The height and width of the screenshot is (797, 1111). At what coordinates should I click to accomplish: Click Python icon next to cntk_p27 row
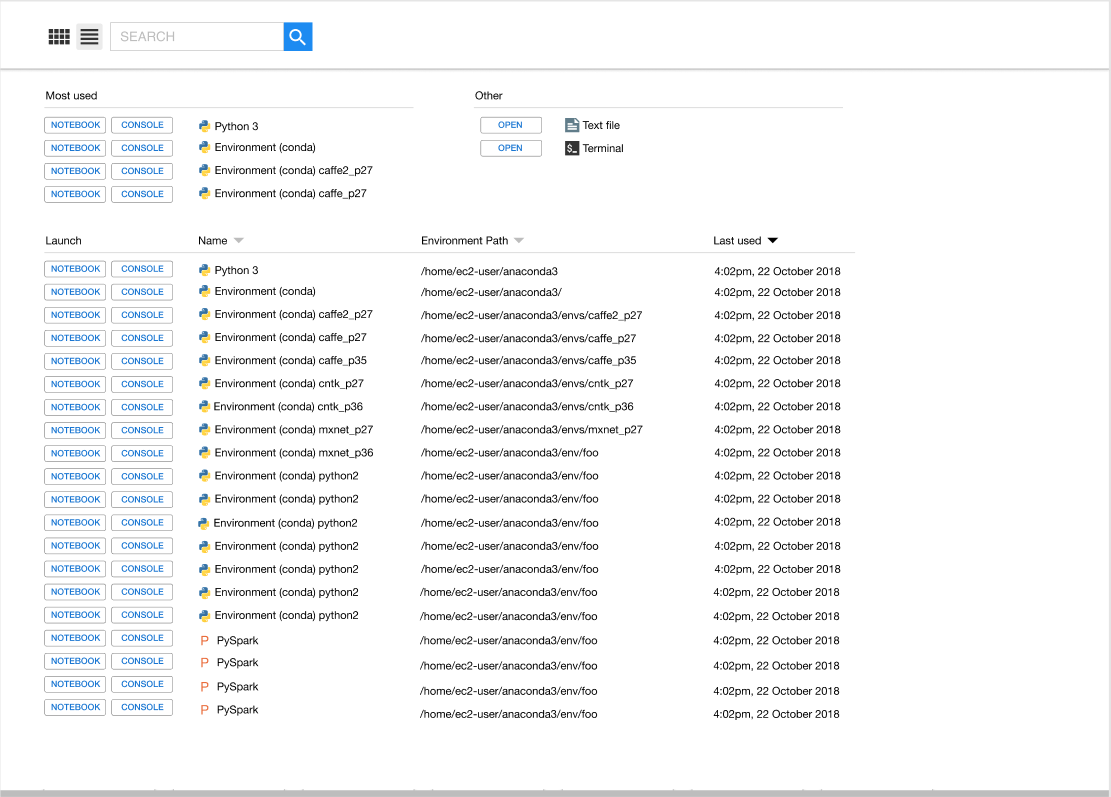click(x=205, y=384)
